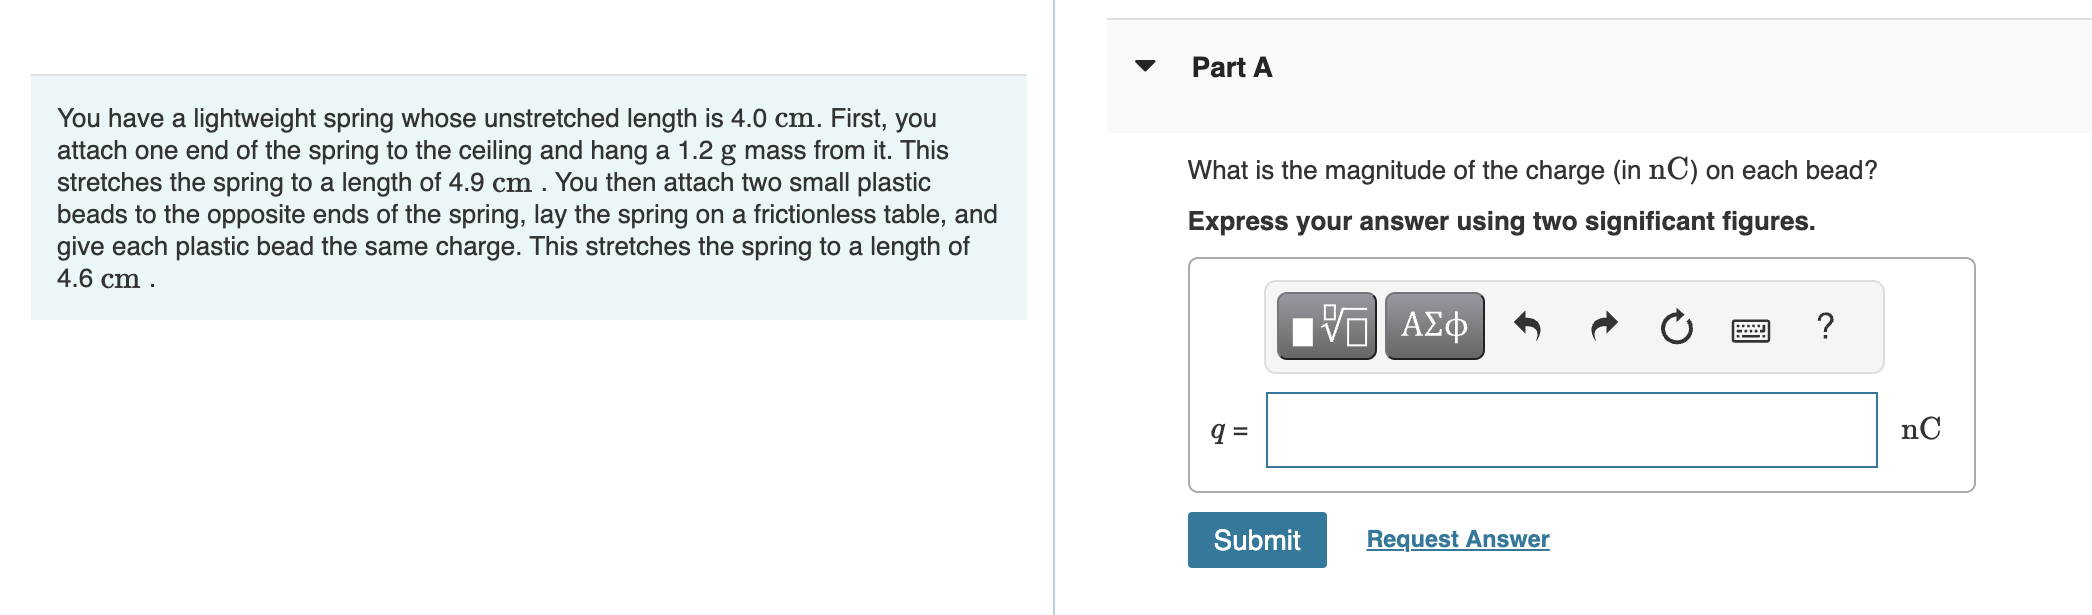
Task: Click the nC unit label
Action: pos(1920,429)
